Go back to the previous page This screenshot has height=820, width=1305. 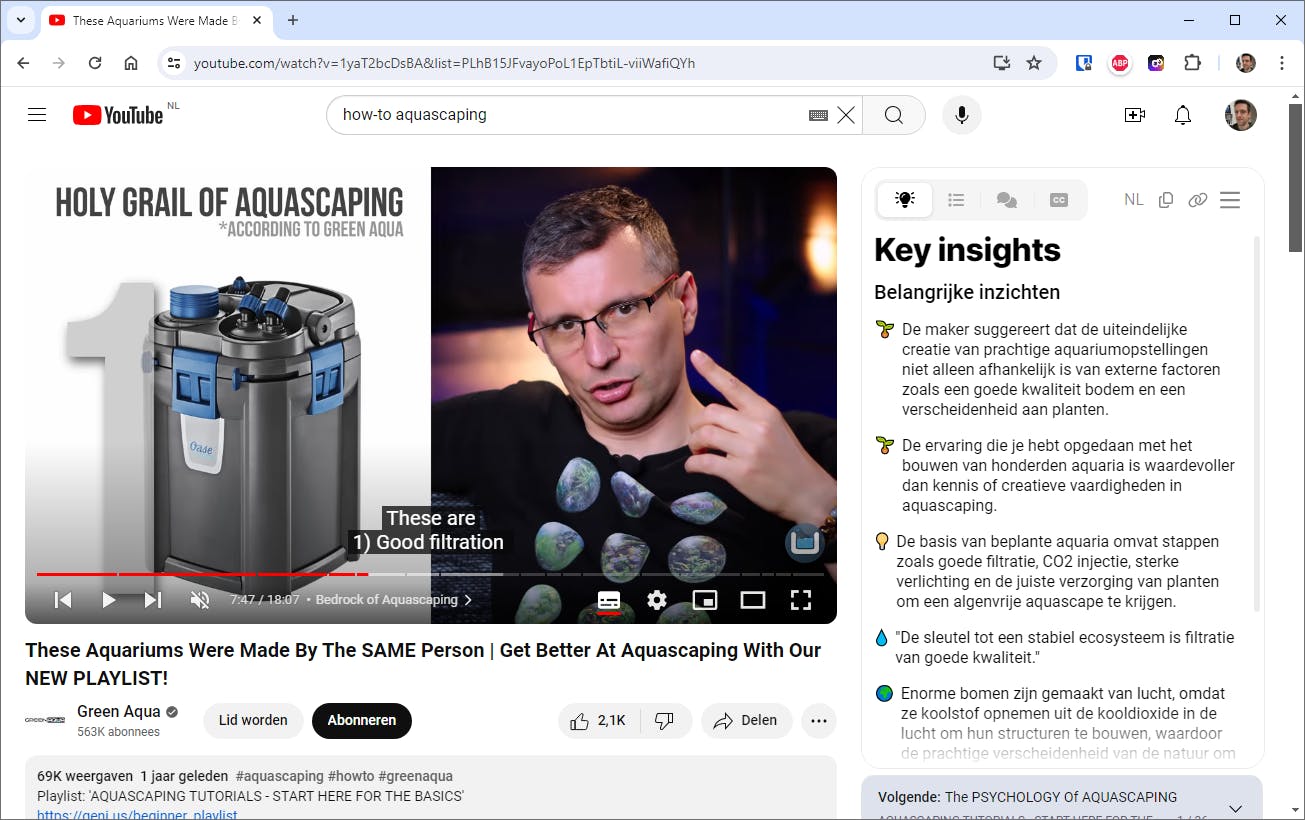(x=23, y=63)
